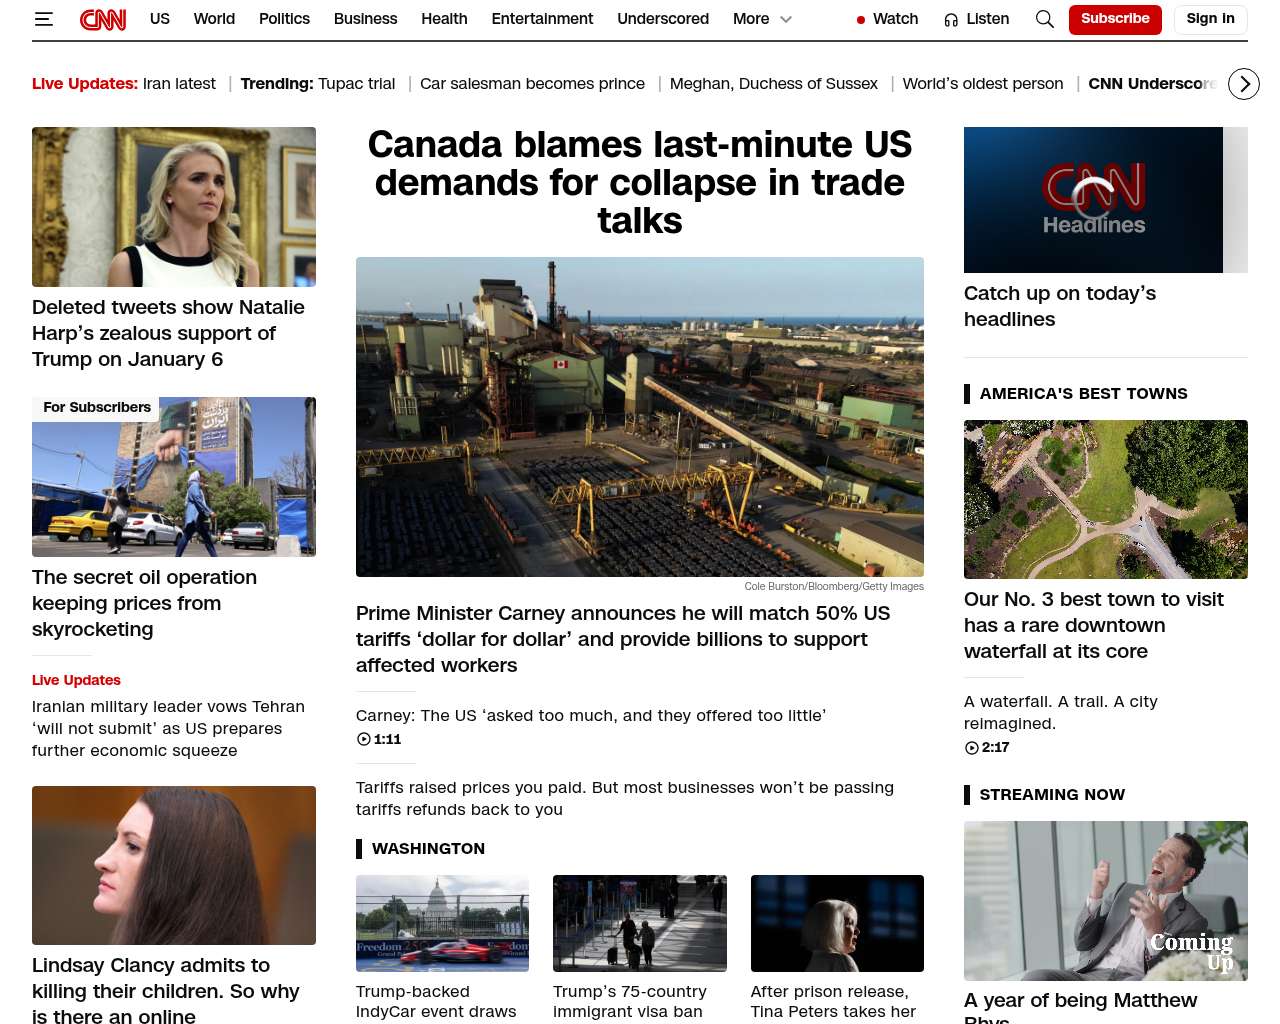This screenshot has width=1280, height=1024.
Task: Navigate to Entertainment section
Action: click(542, 19)
